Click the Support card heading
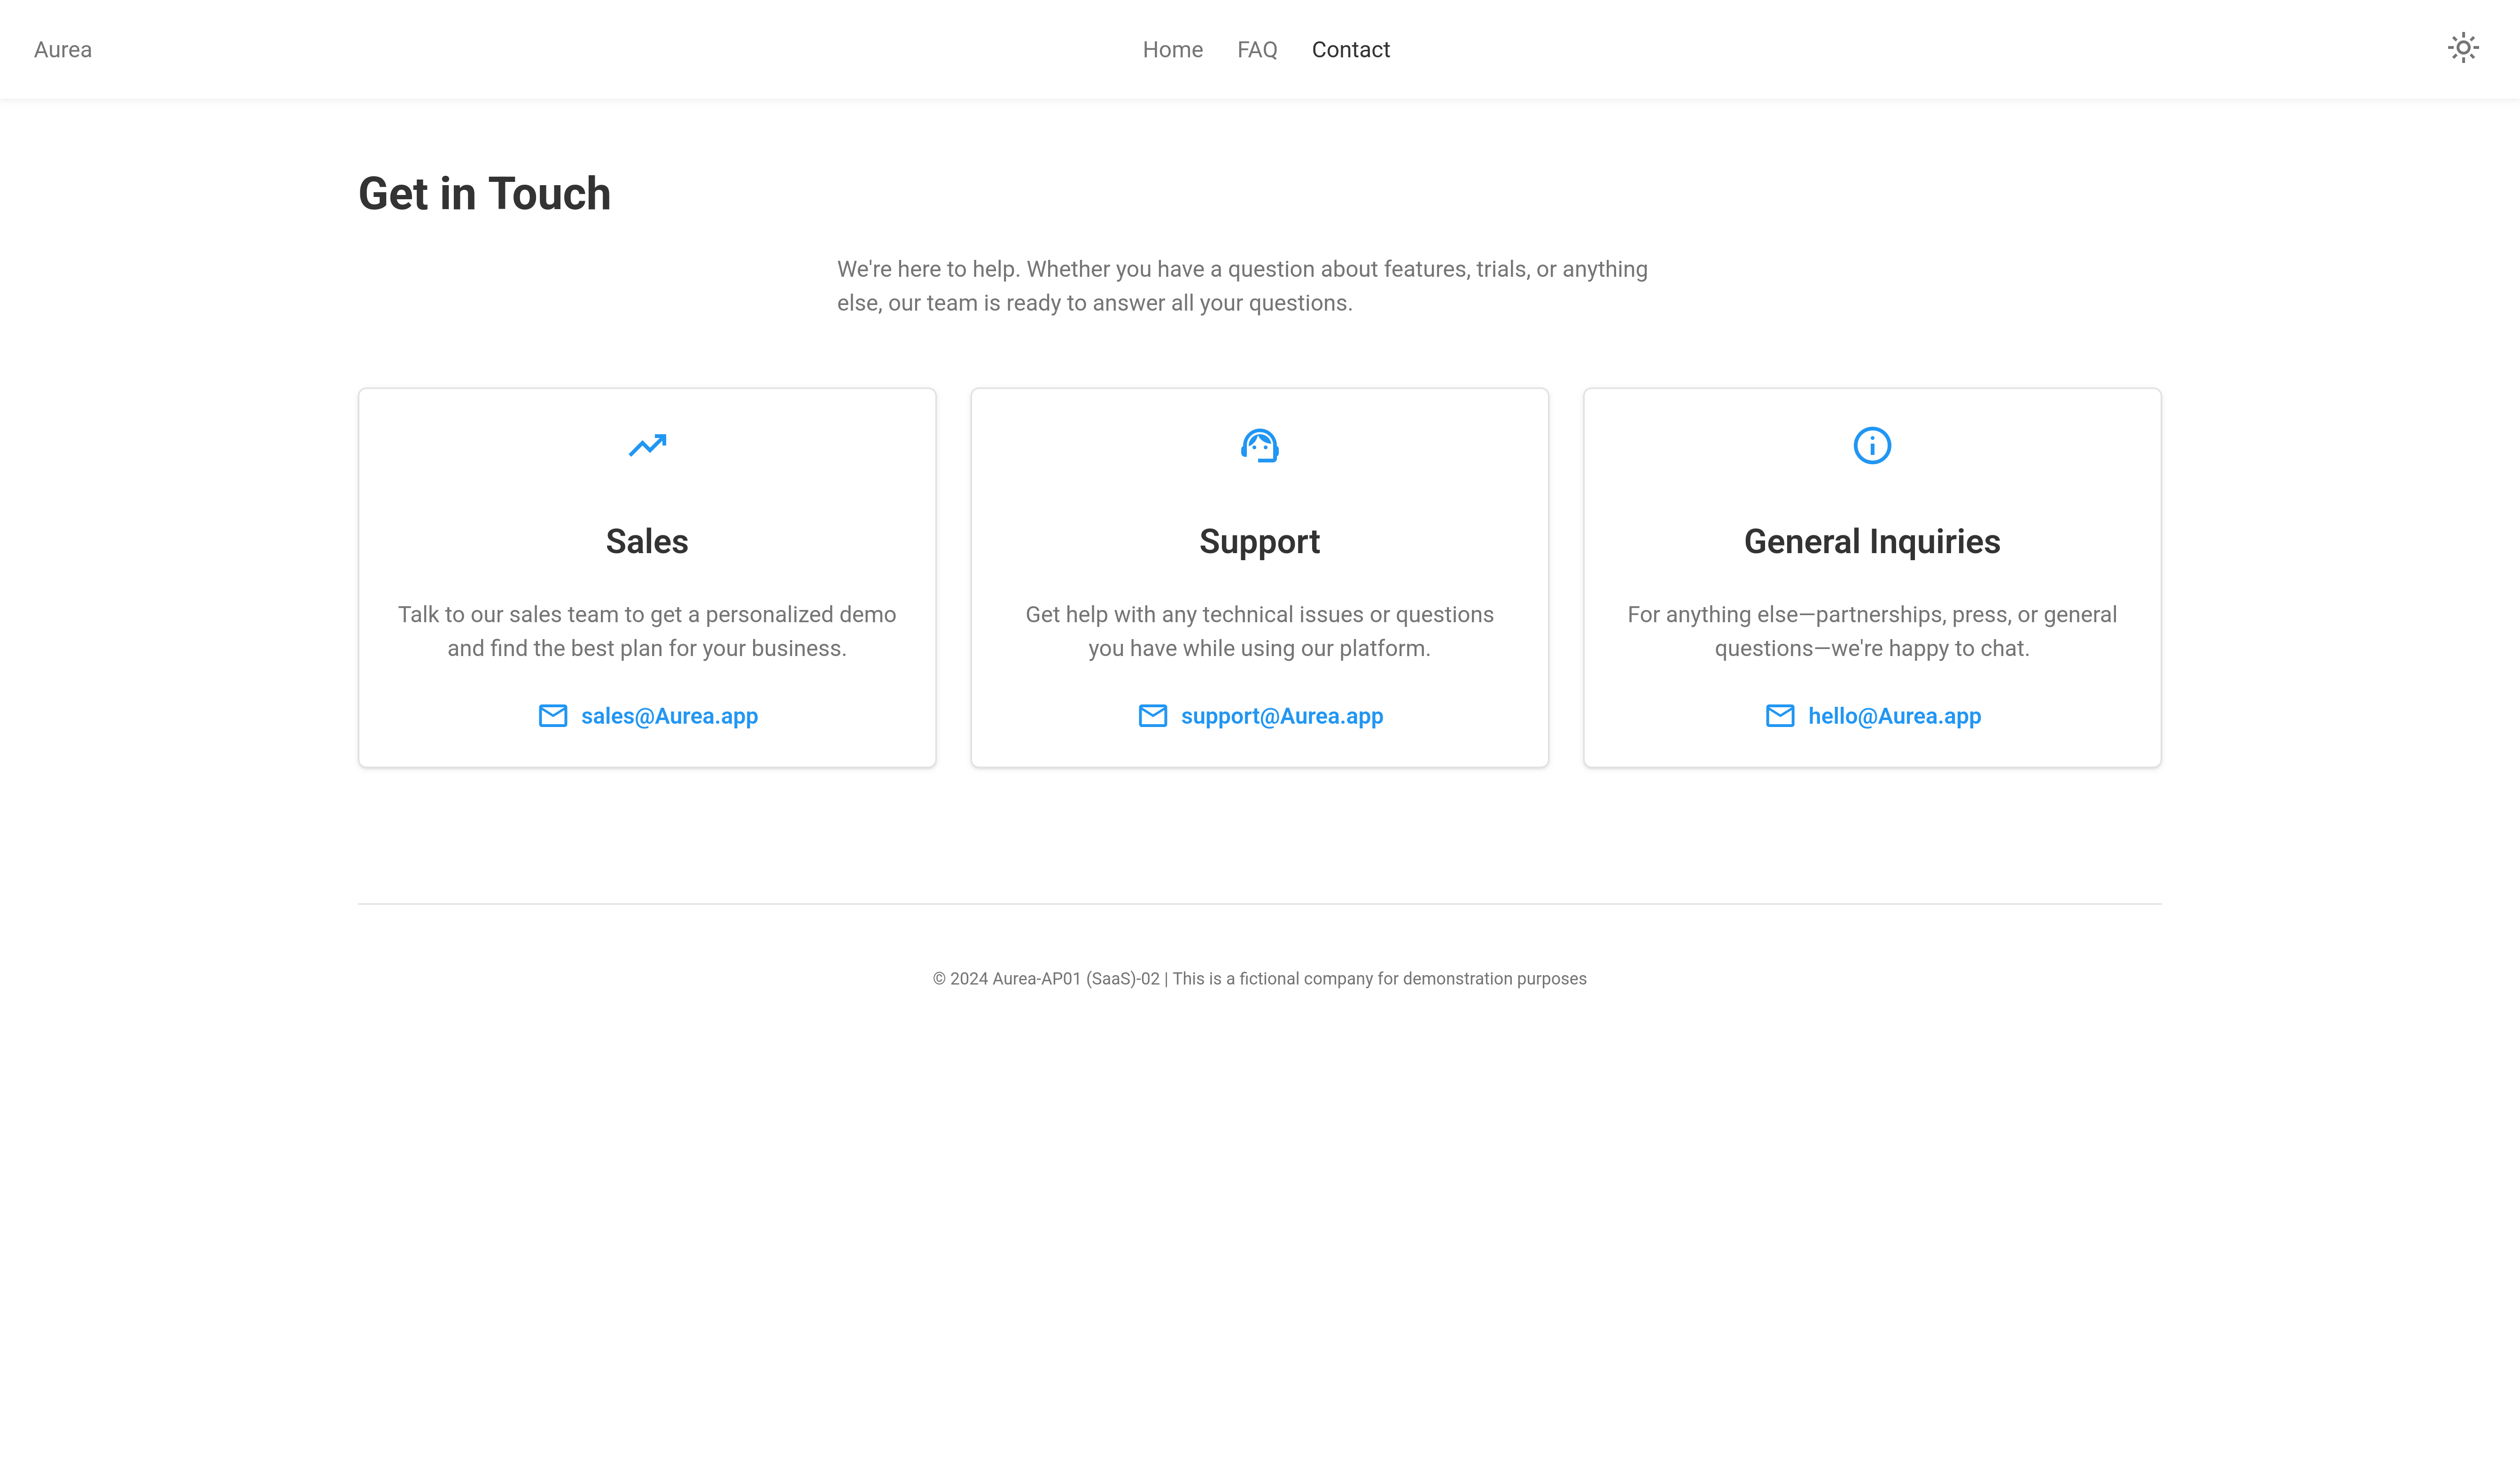 [1259, 541]
